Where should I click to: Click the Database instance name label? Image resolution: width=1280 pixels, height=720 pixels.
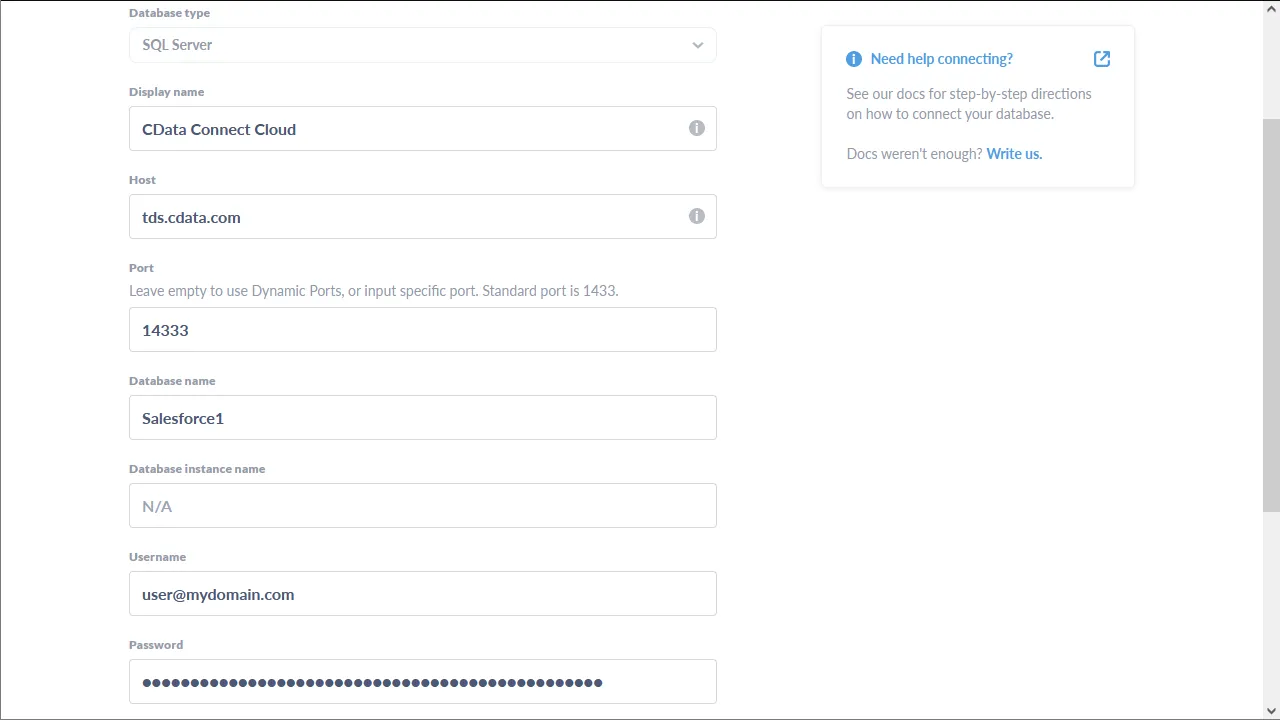point(197,469)
